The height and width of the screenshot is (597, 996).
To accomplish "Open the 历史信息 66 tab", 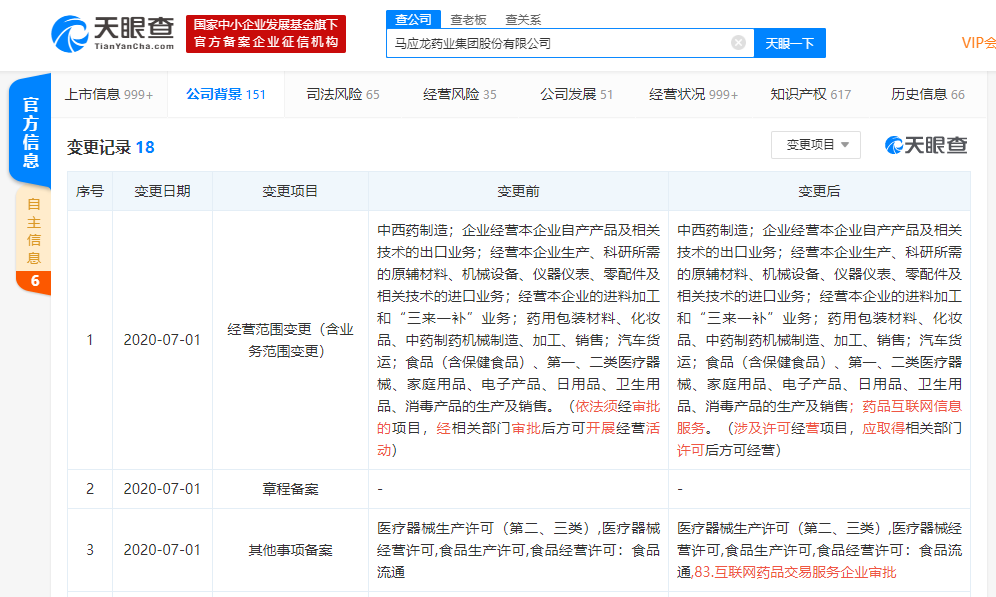I will click(927, 95).
